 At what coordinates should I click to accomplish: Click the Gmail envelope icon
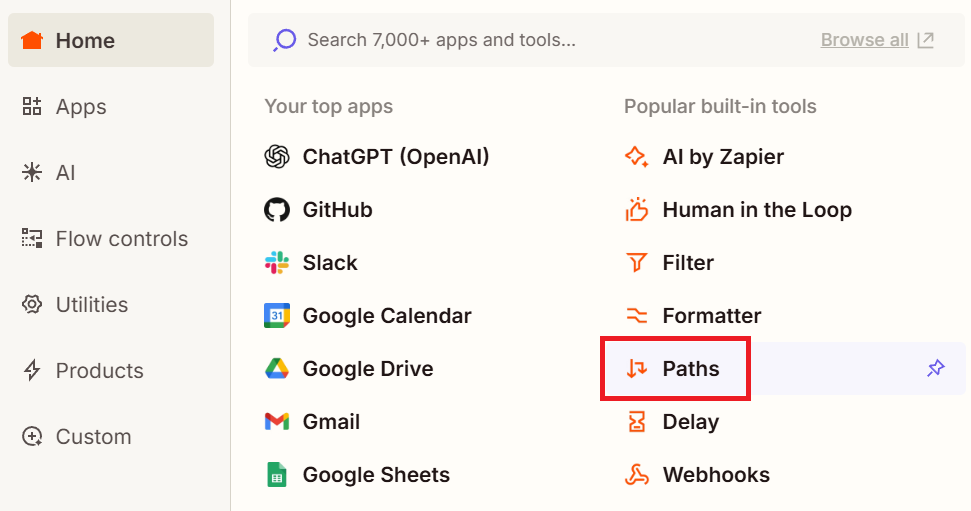click(x=277, y=422)
